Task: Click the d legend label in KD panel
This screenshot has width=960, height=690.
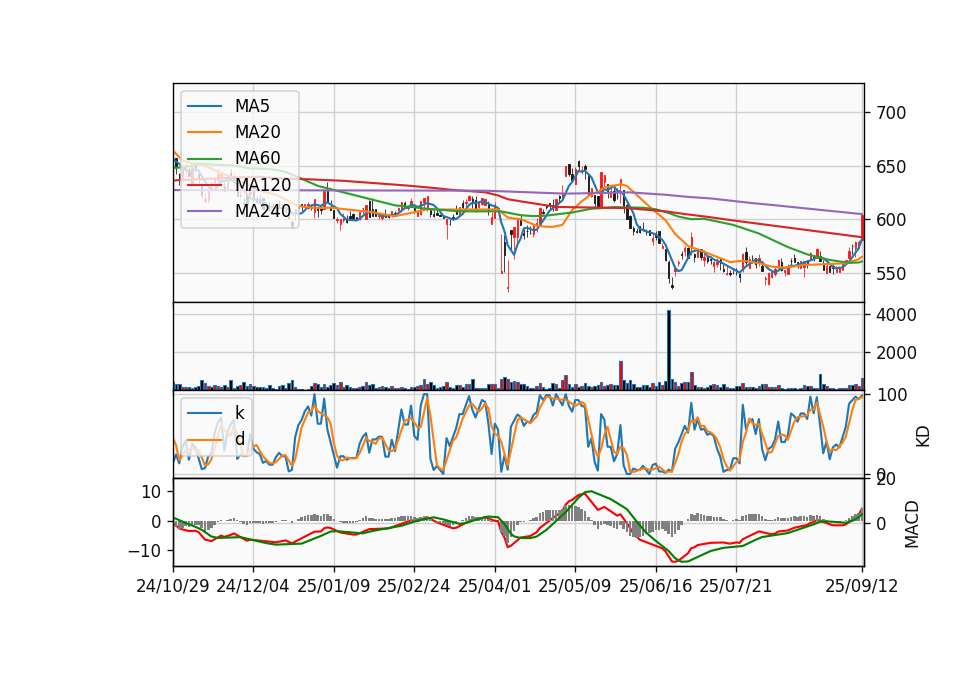Action: coord(240,438)
